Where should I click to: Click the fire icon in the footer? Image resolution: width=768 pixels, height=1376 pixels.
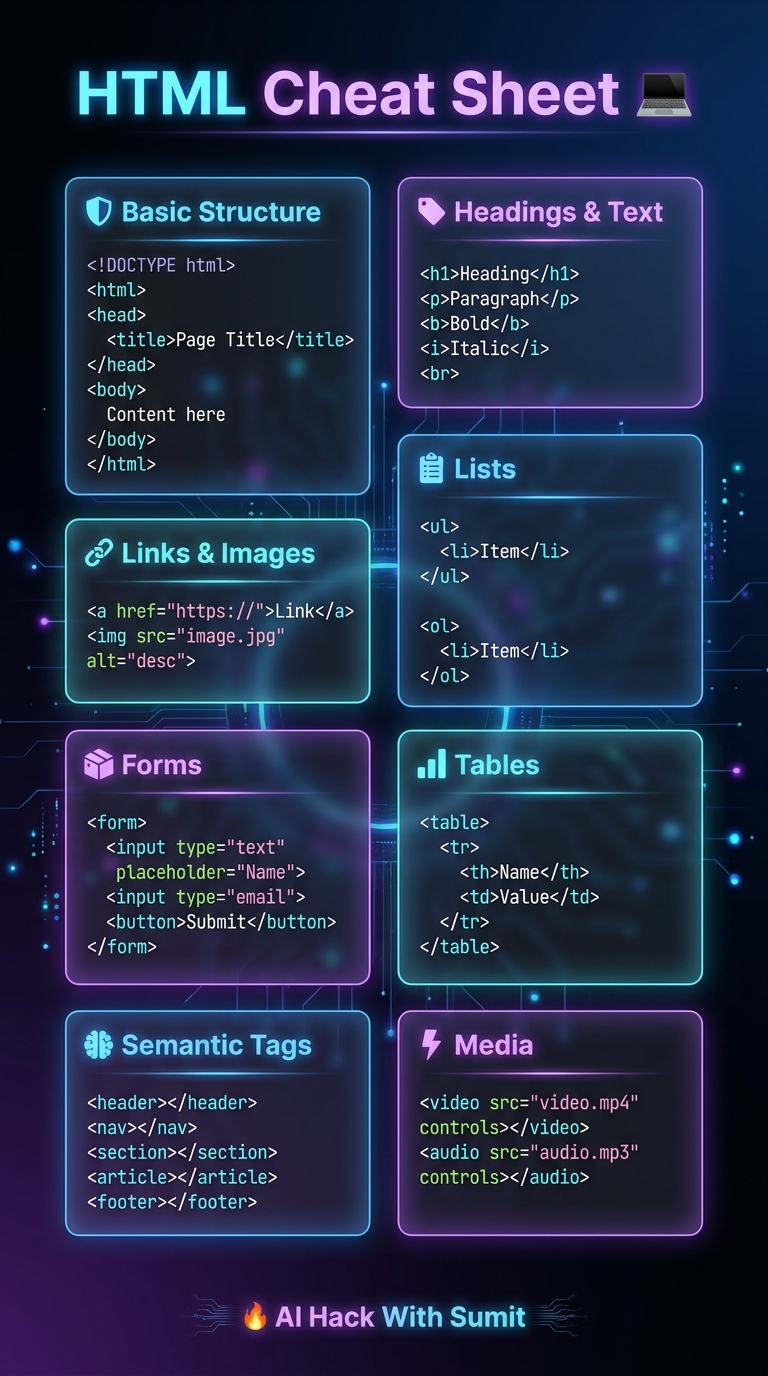[x=255, y=1317]
